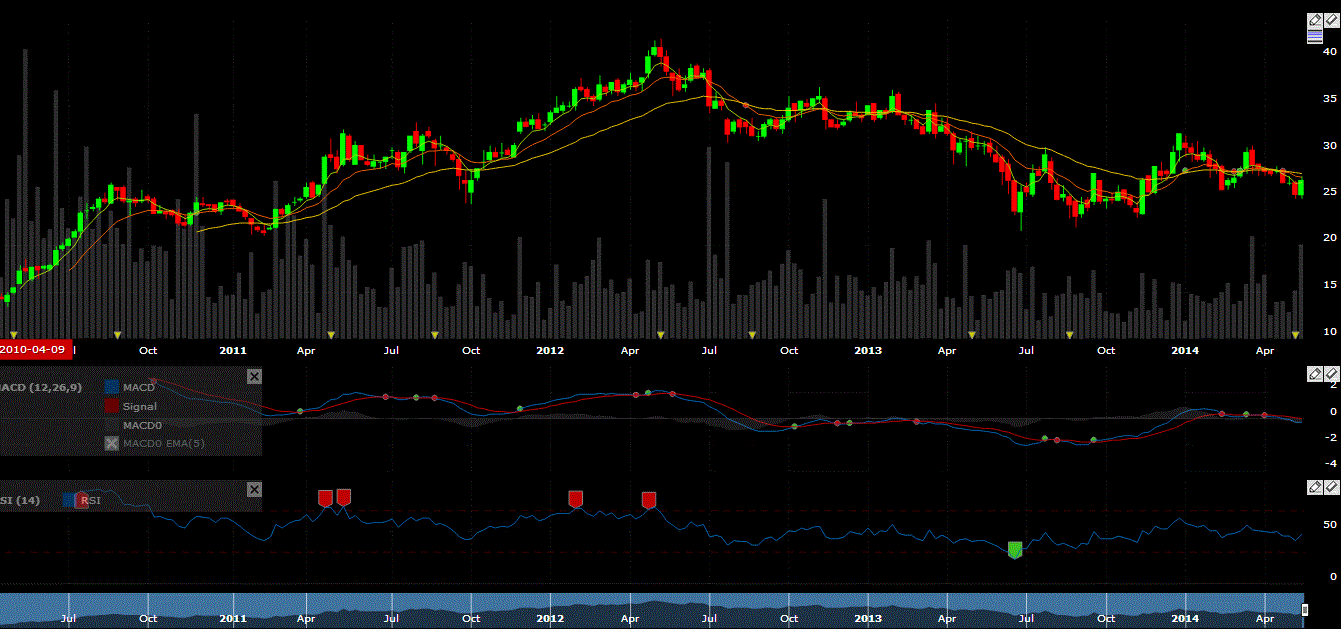Image resolution: width=1341 pixels, height=629 pixels.
Task: Click the red RSI flag near February 2012
Action: [x=575, y=499]
